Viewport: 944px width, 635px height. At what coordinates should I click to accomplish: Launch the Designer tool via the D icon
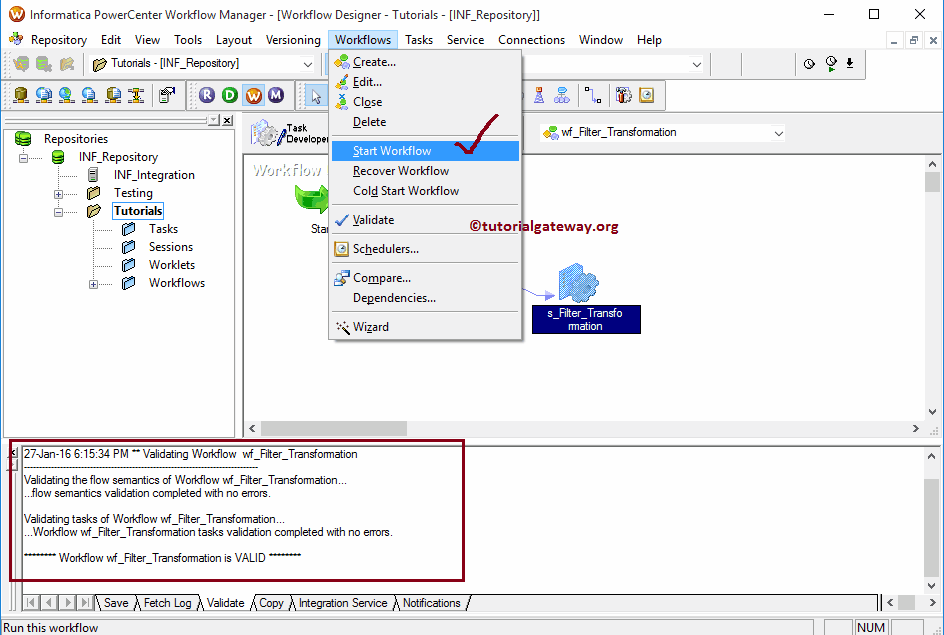228,95
